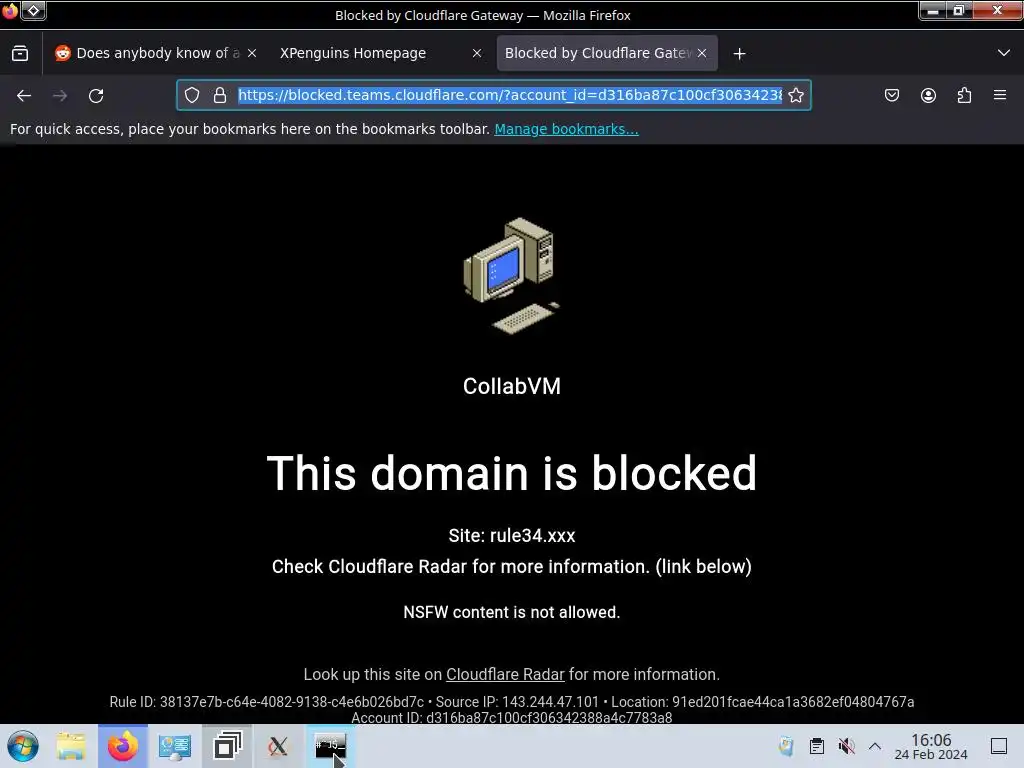Viewport: 1024px width, 768px height.
Task: Click the updates notifier tray icon
Action: click(786, 746)
